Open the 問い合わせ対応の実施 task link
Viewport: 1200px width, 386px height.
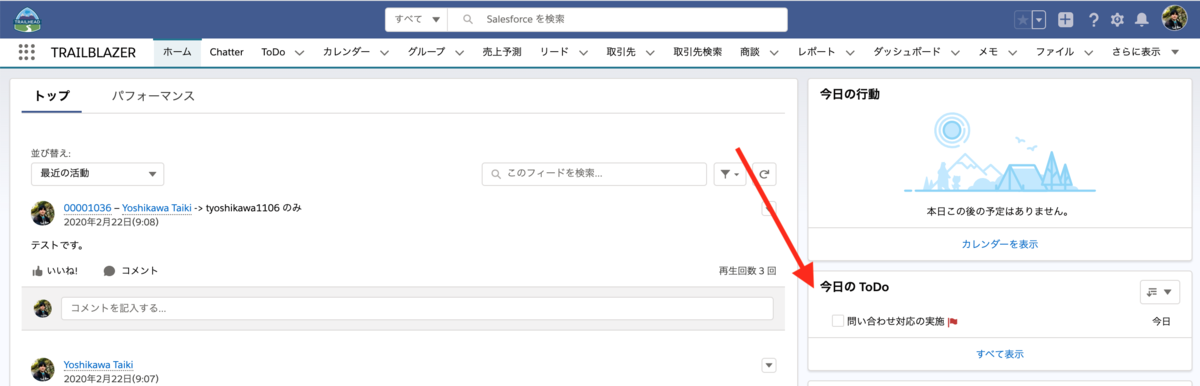895,322
